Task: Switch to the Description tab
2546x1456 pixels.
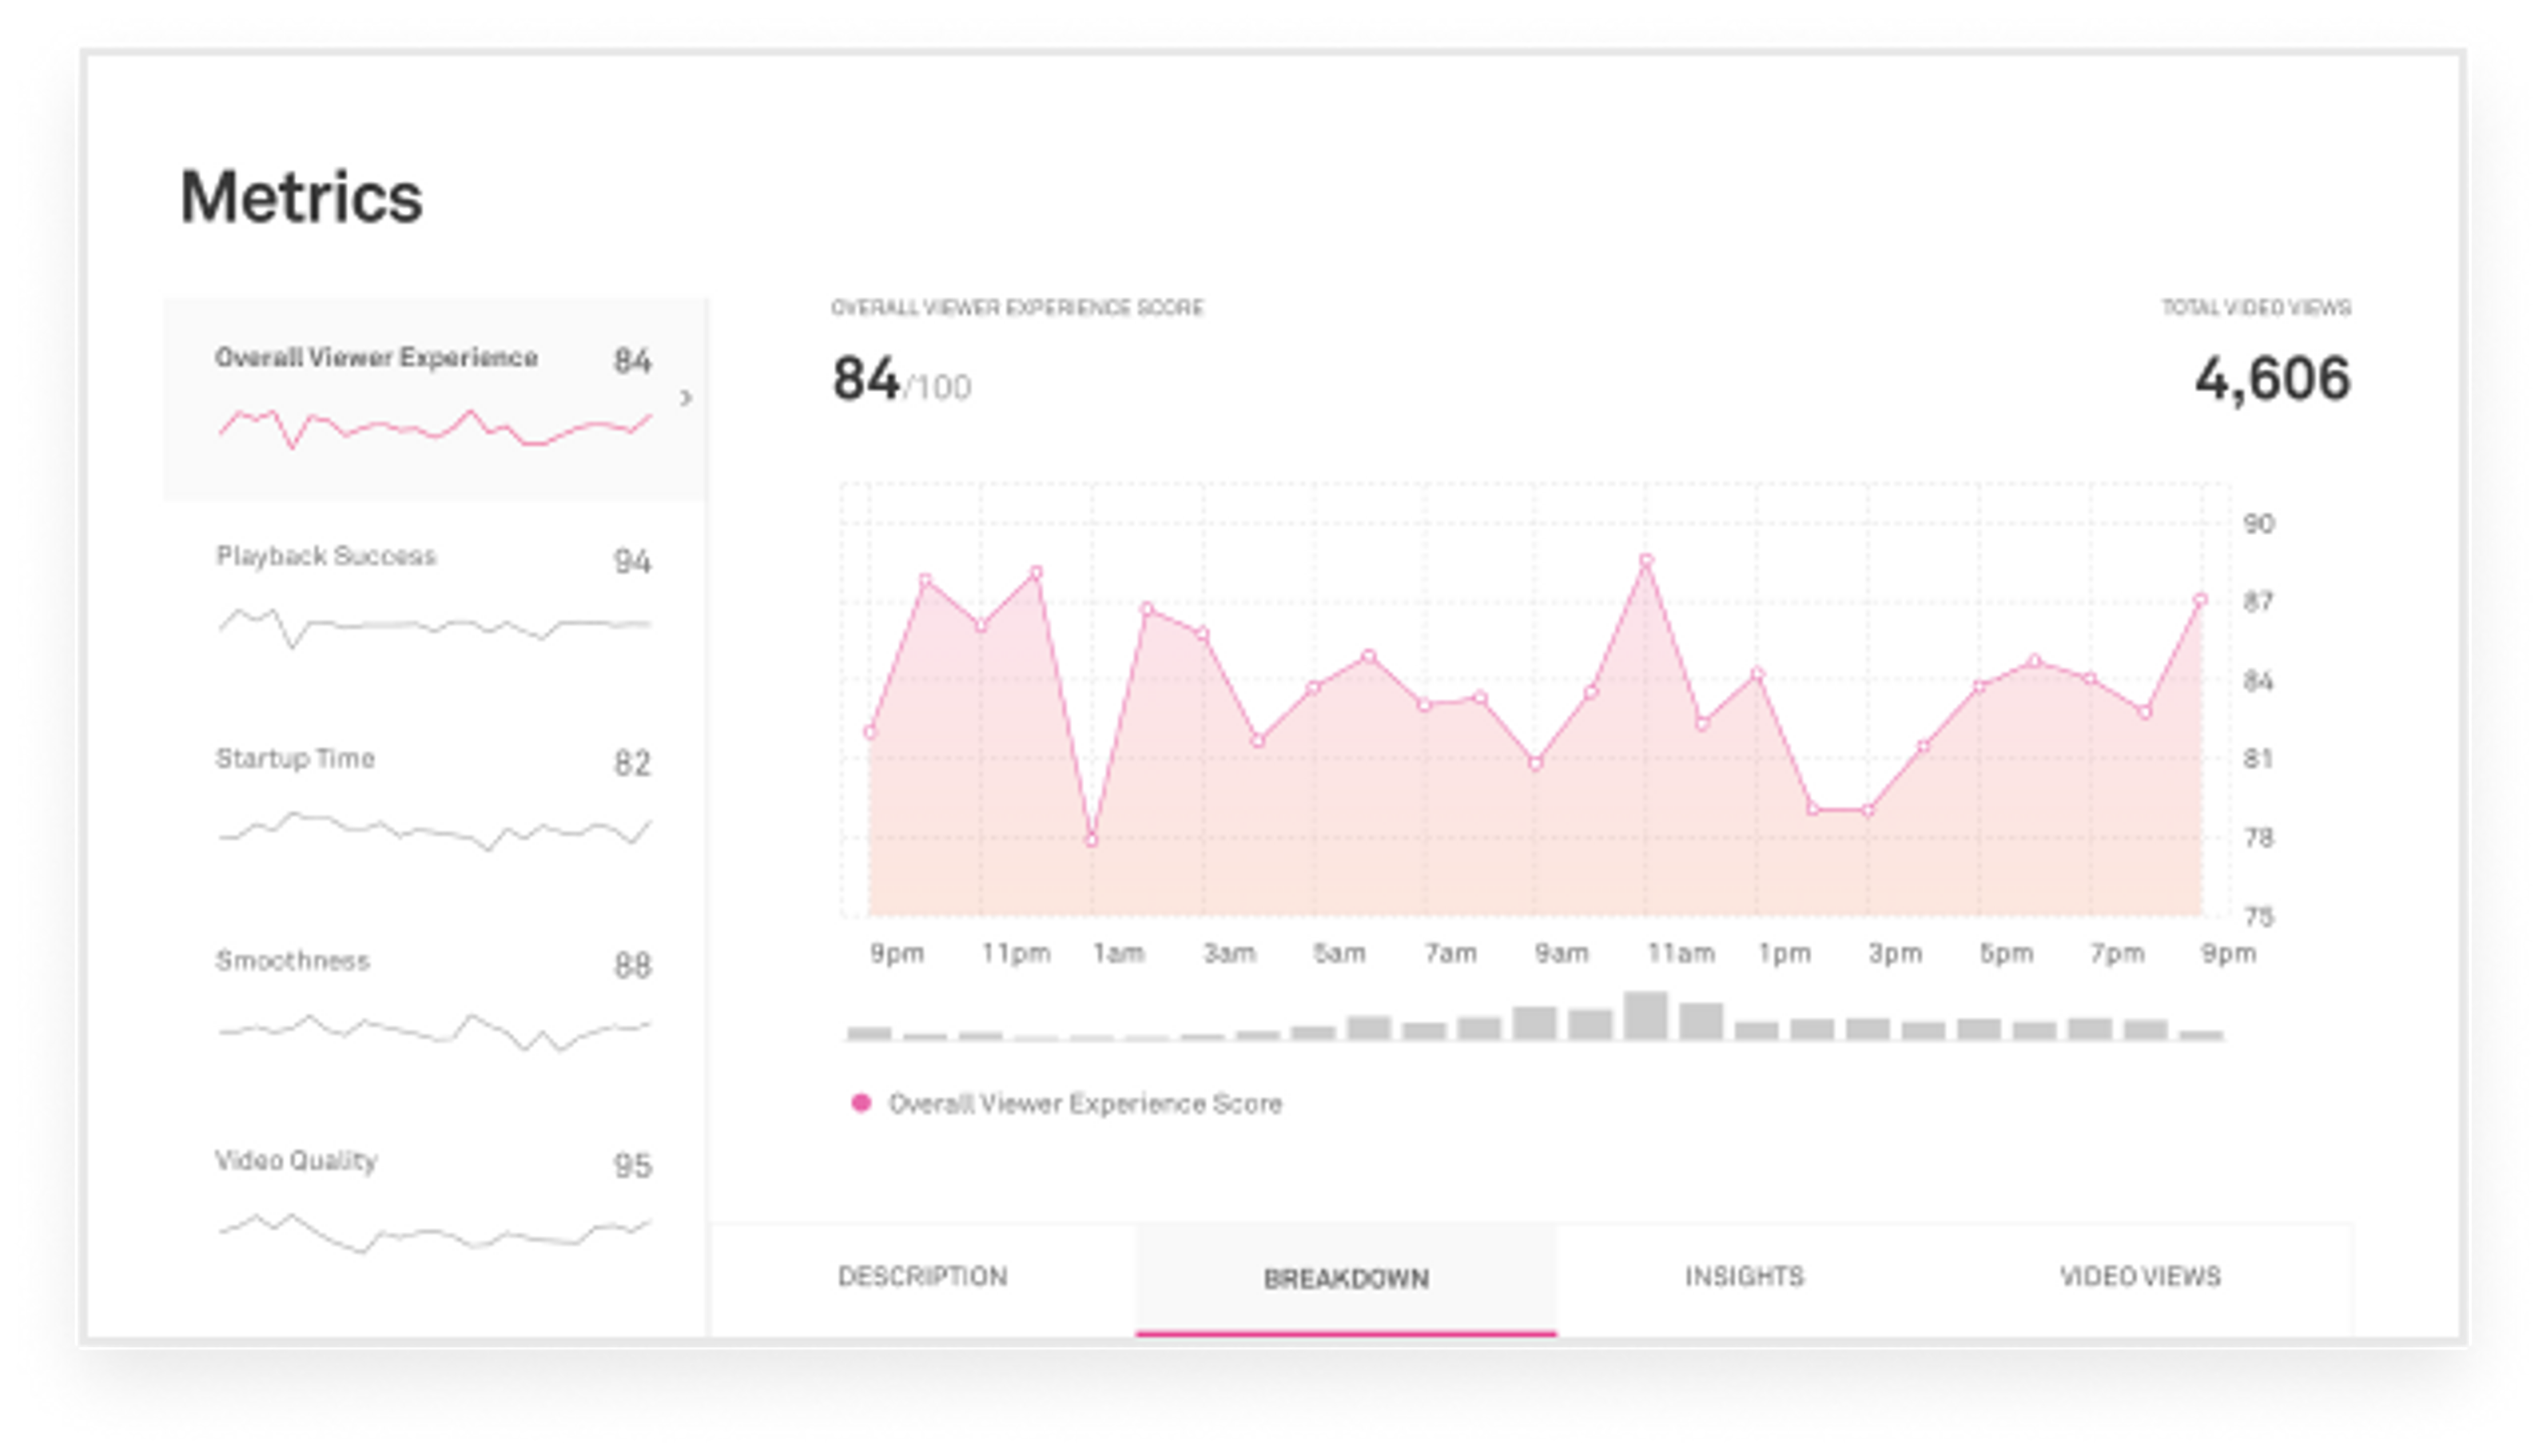Action: (922, 1277)
